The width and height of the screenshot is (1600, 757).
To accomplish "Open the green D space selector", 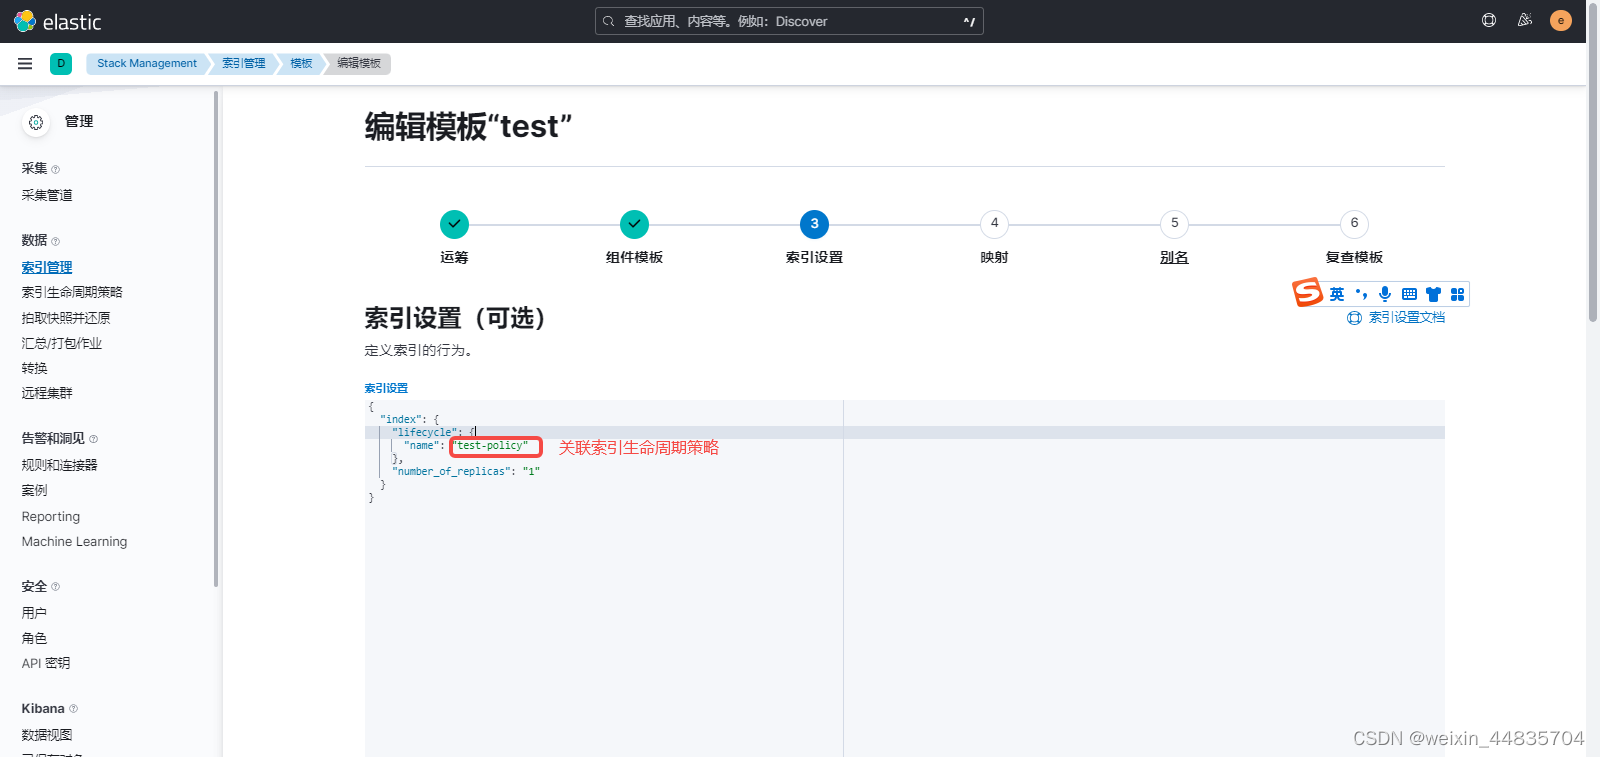I will tap(61, 63).
